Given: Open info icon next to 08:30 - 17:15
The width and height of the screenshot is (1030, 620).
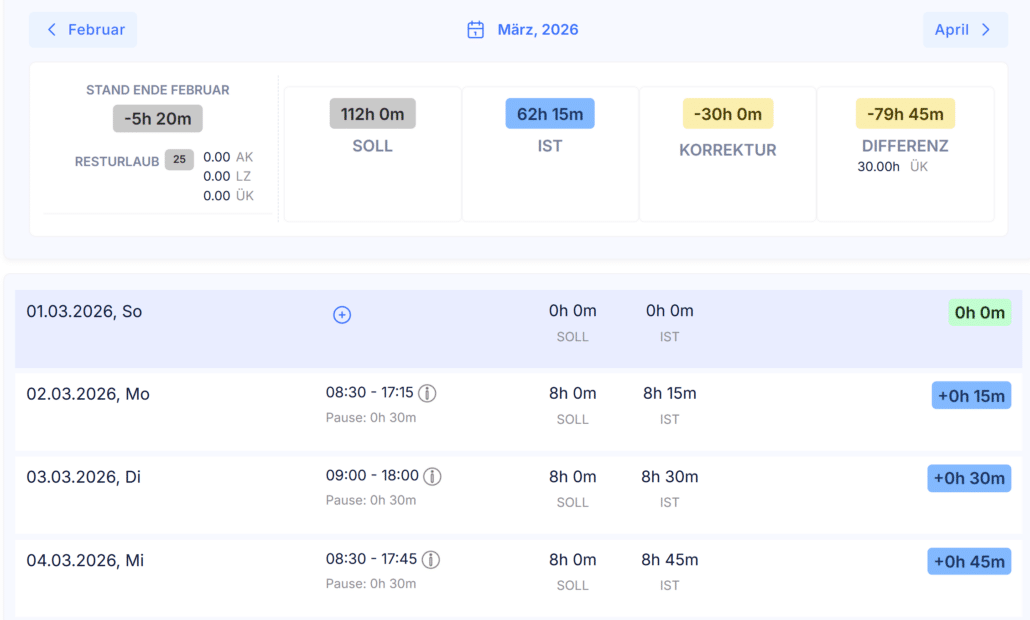Looking at the screenshot, I should pos(427,393).
